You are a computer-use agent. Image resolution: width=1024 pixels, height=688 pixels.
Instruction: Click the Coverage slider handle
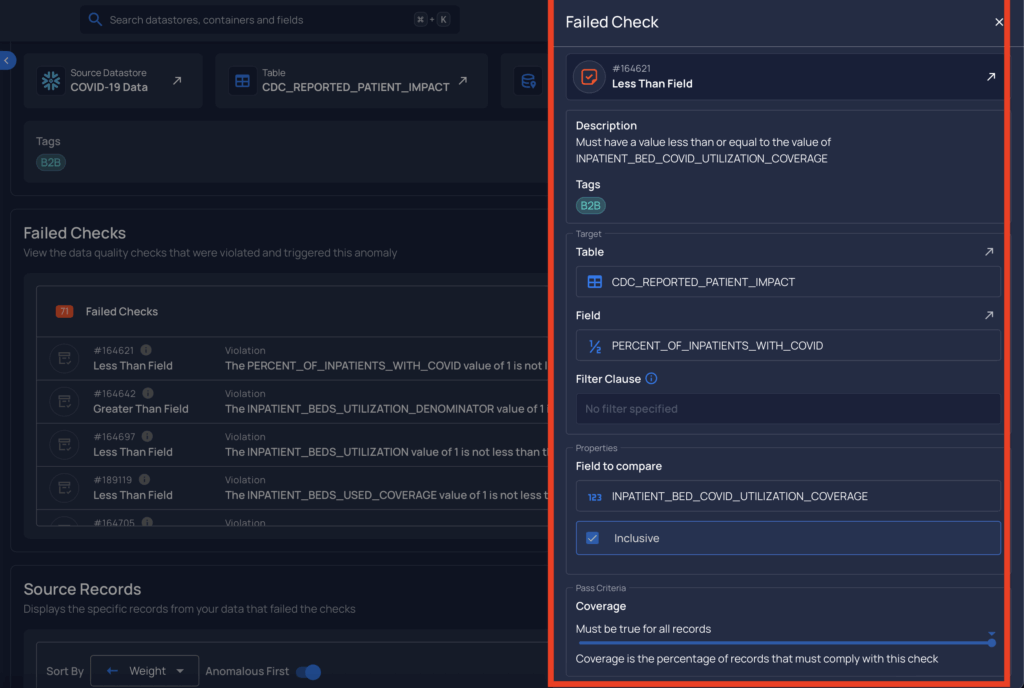click(991, 642)
